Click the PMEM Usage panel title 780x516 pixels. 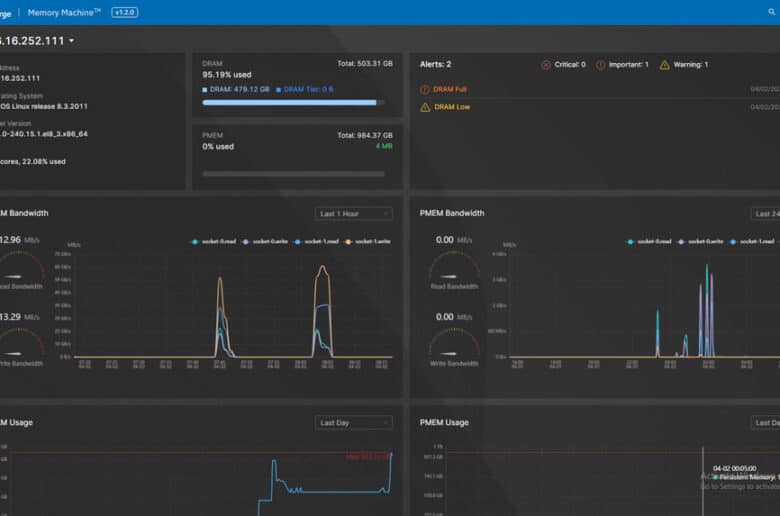click(x=444, y=422)
